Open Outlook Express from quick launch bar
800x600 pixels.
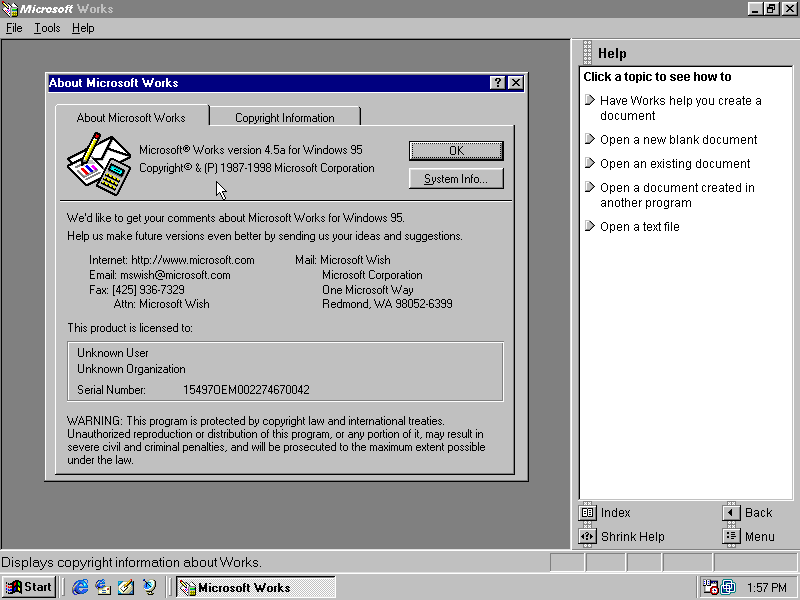(x=103, y=587)
